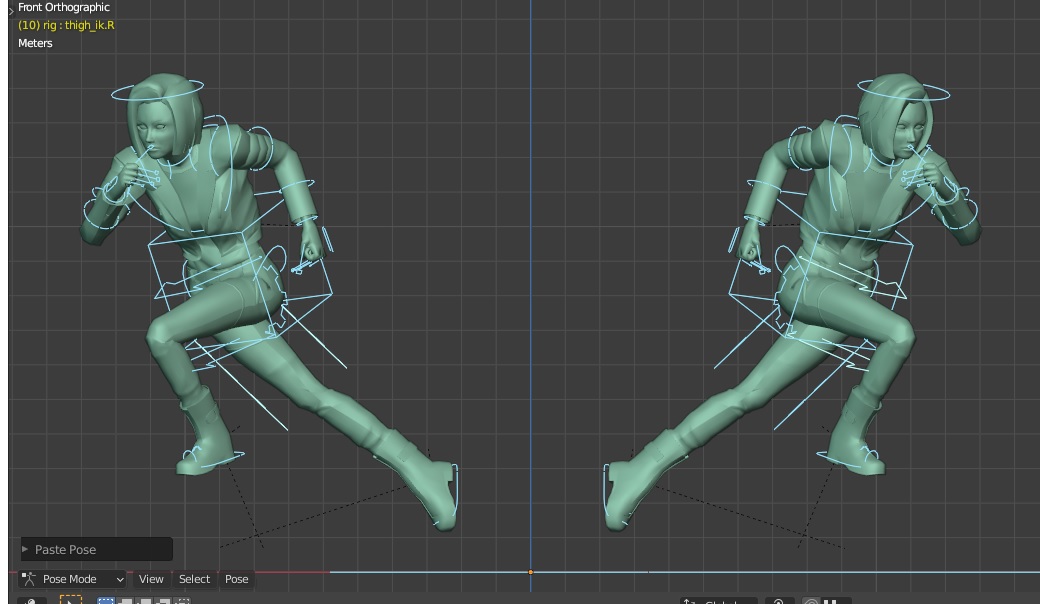This screenshot has width=1040, height=604.
Task: Open the Global transform orientation dropdown
Action: click(x=716, y=600)
